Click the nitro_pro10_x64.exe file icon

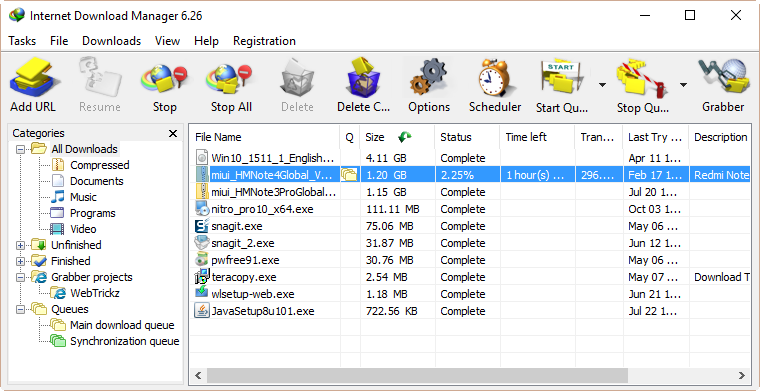202,209
